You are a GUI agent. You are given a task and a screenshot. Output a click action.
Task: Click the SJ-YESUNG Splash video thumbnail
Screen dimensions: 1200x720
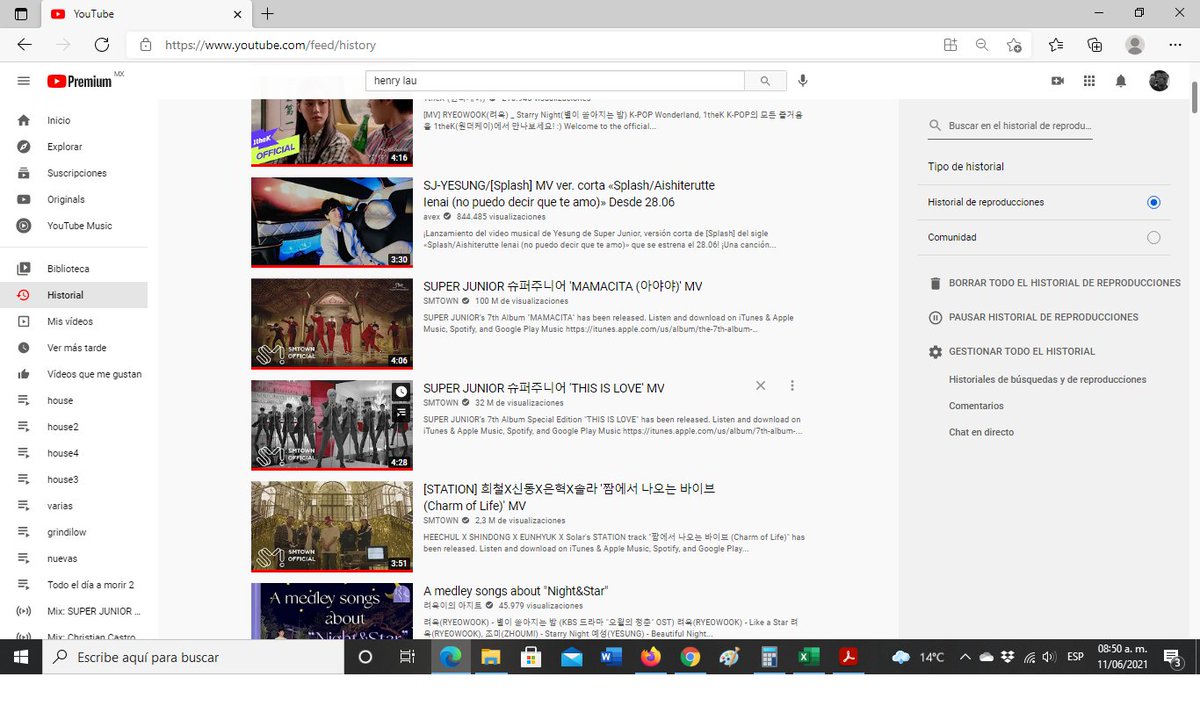click(332, 222)
